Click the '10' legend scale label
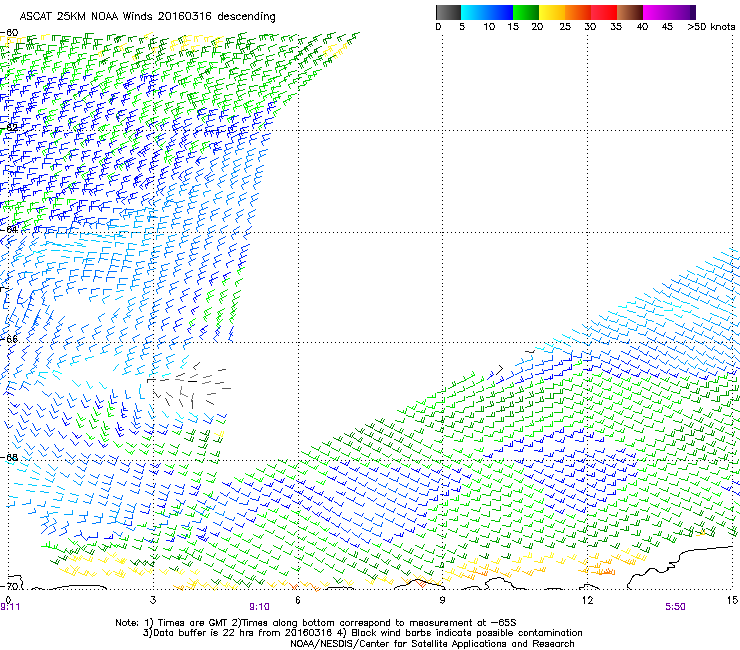The width and height of the screenshot is (740, 650). tap(489, 27)
